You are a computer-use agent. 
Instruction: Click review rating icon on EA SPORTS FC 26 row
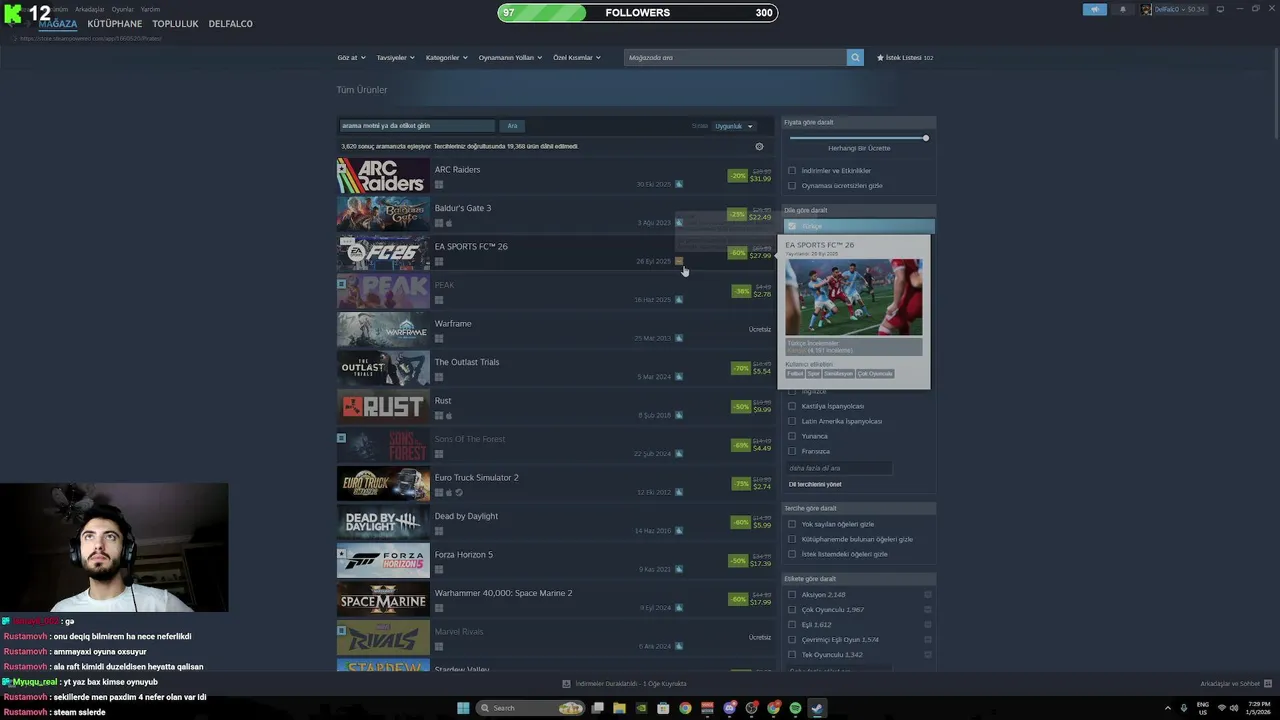coord(679,261)
